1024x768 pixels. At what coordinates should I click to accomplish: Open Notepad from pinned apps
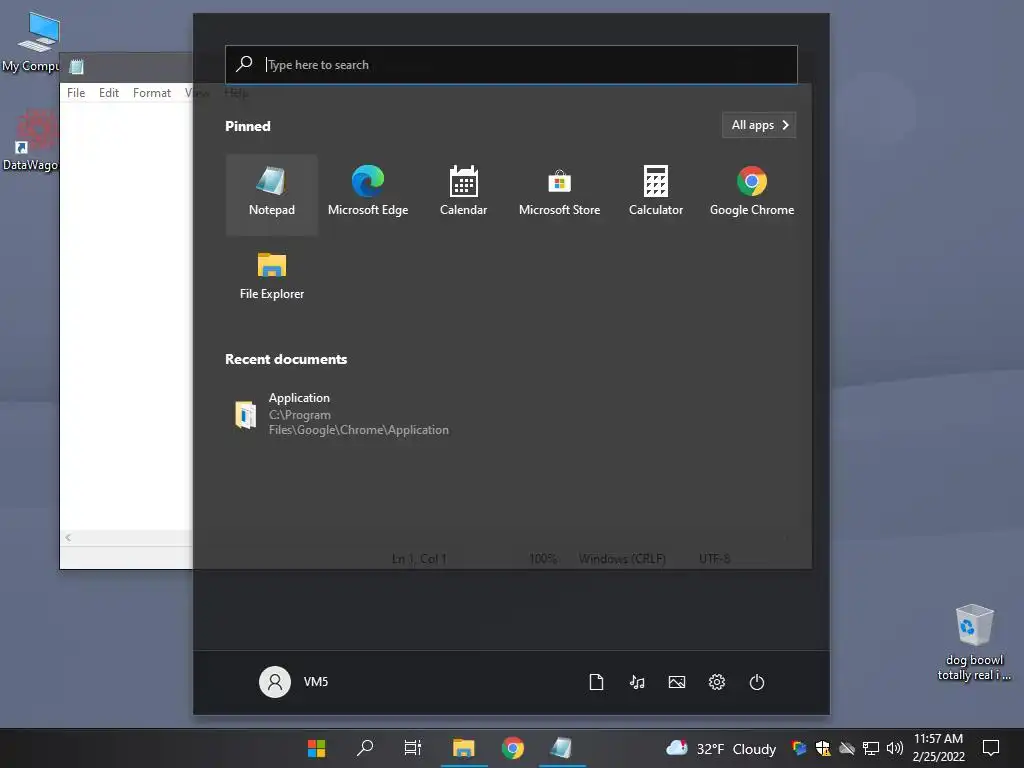pos(272,194)
